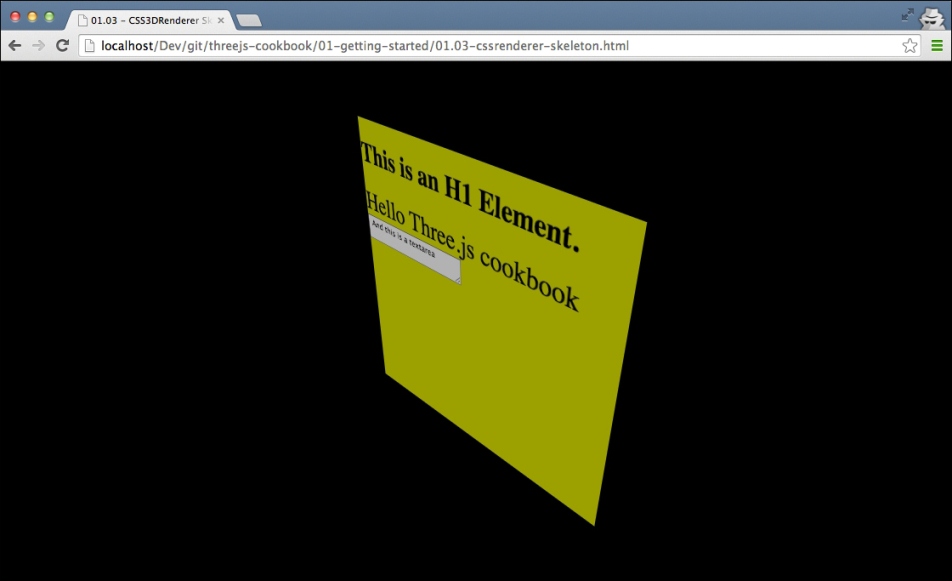Open a new tab
This screenshot has height=581, width=952.
click(x=249, y=21)
